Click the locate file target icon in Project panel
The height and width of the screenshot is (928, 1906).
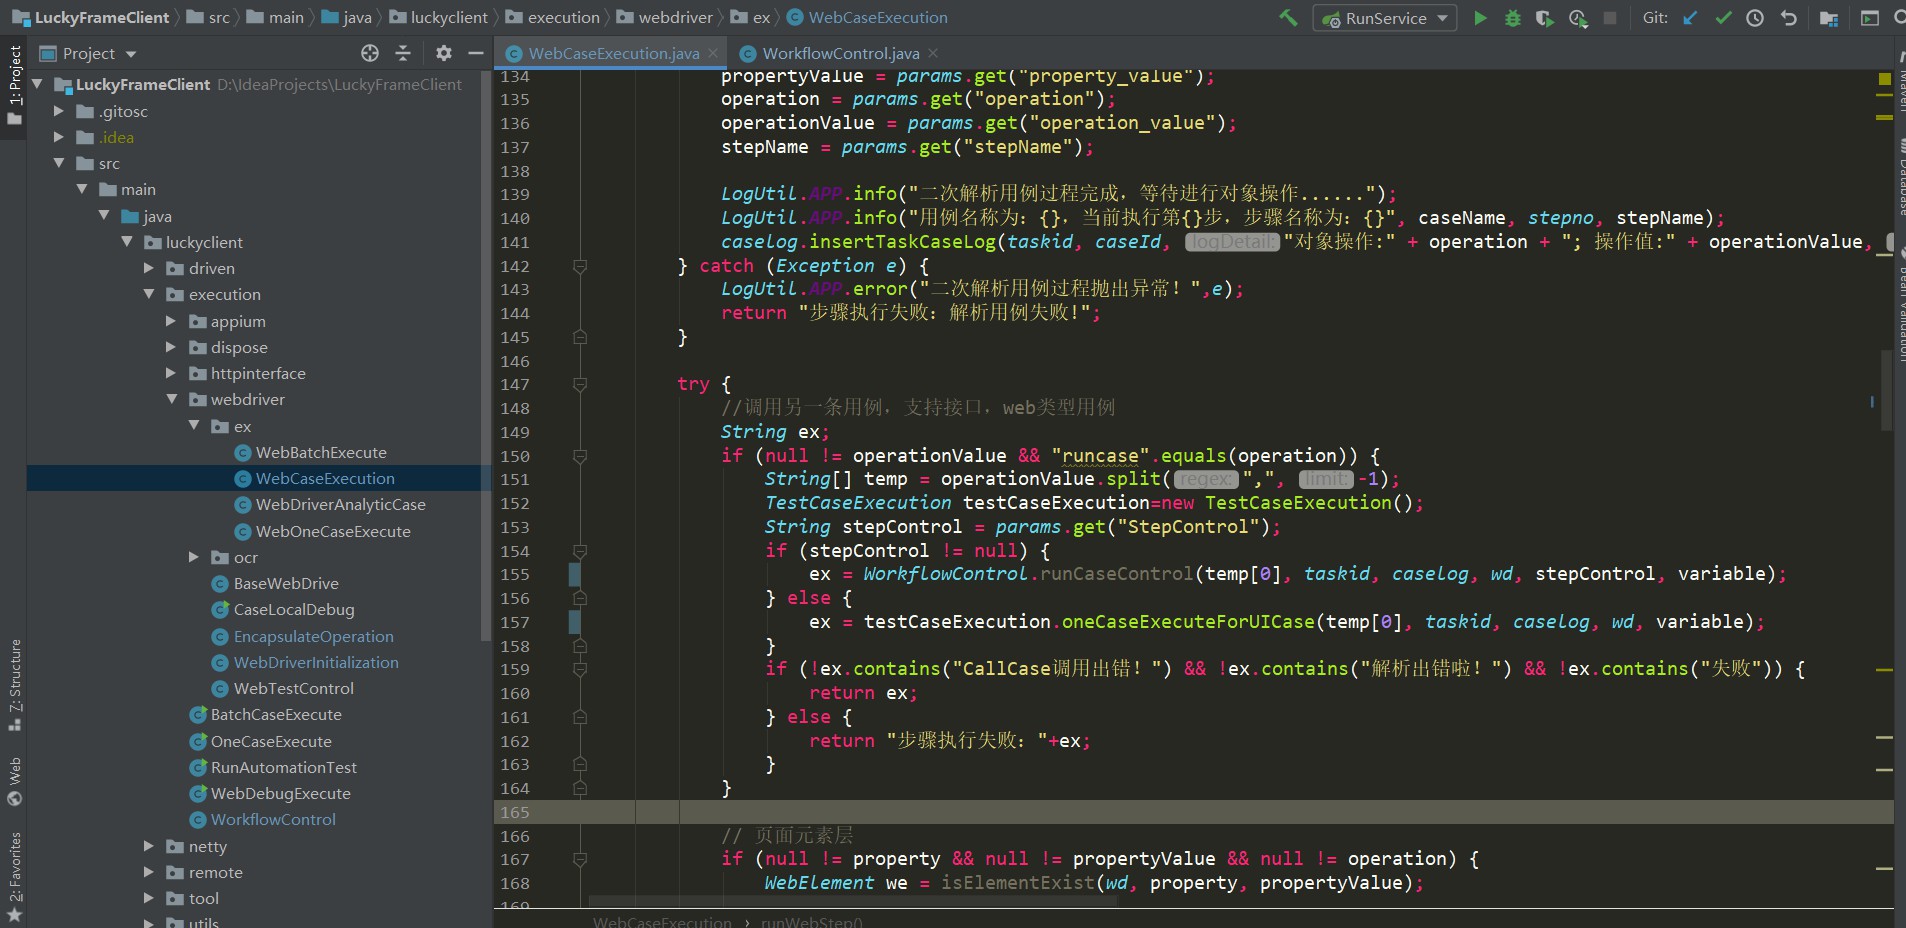point(370,53)
